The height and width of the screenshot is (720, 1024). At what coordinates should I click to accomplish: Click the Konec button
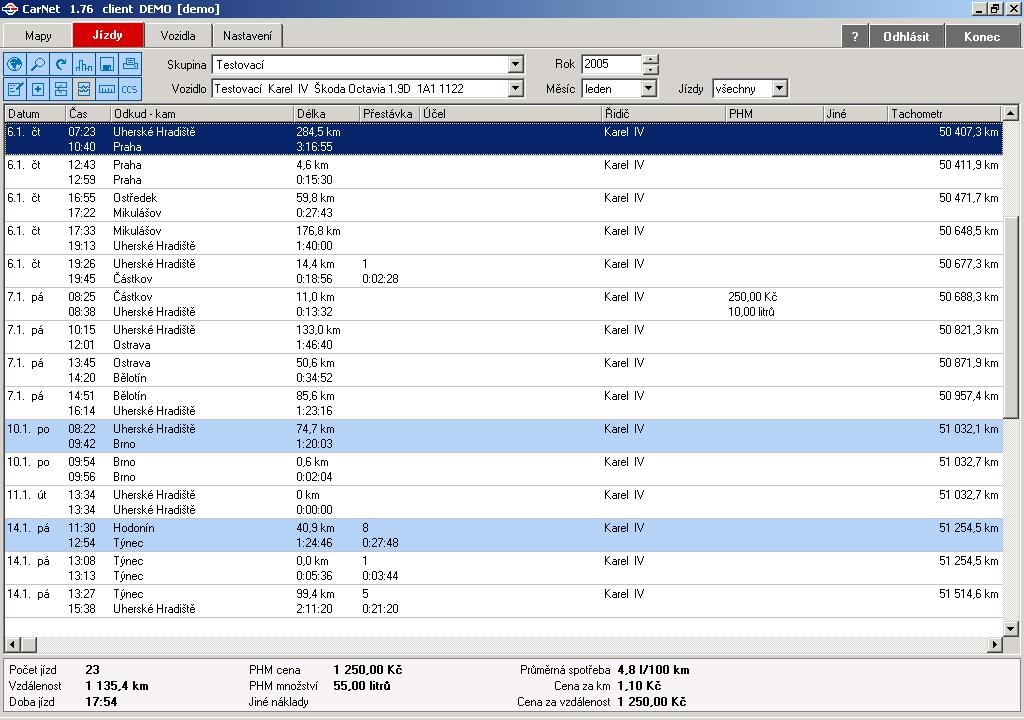(982, 37)
